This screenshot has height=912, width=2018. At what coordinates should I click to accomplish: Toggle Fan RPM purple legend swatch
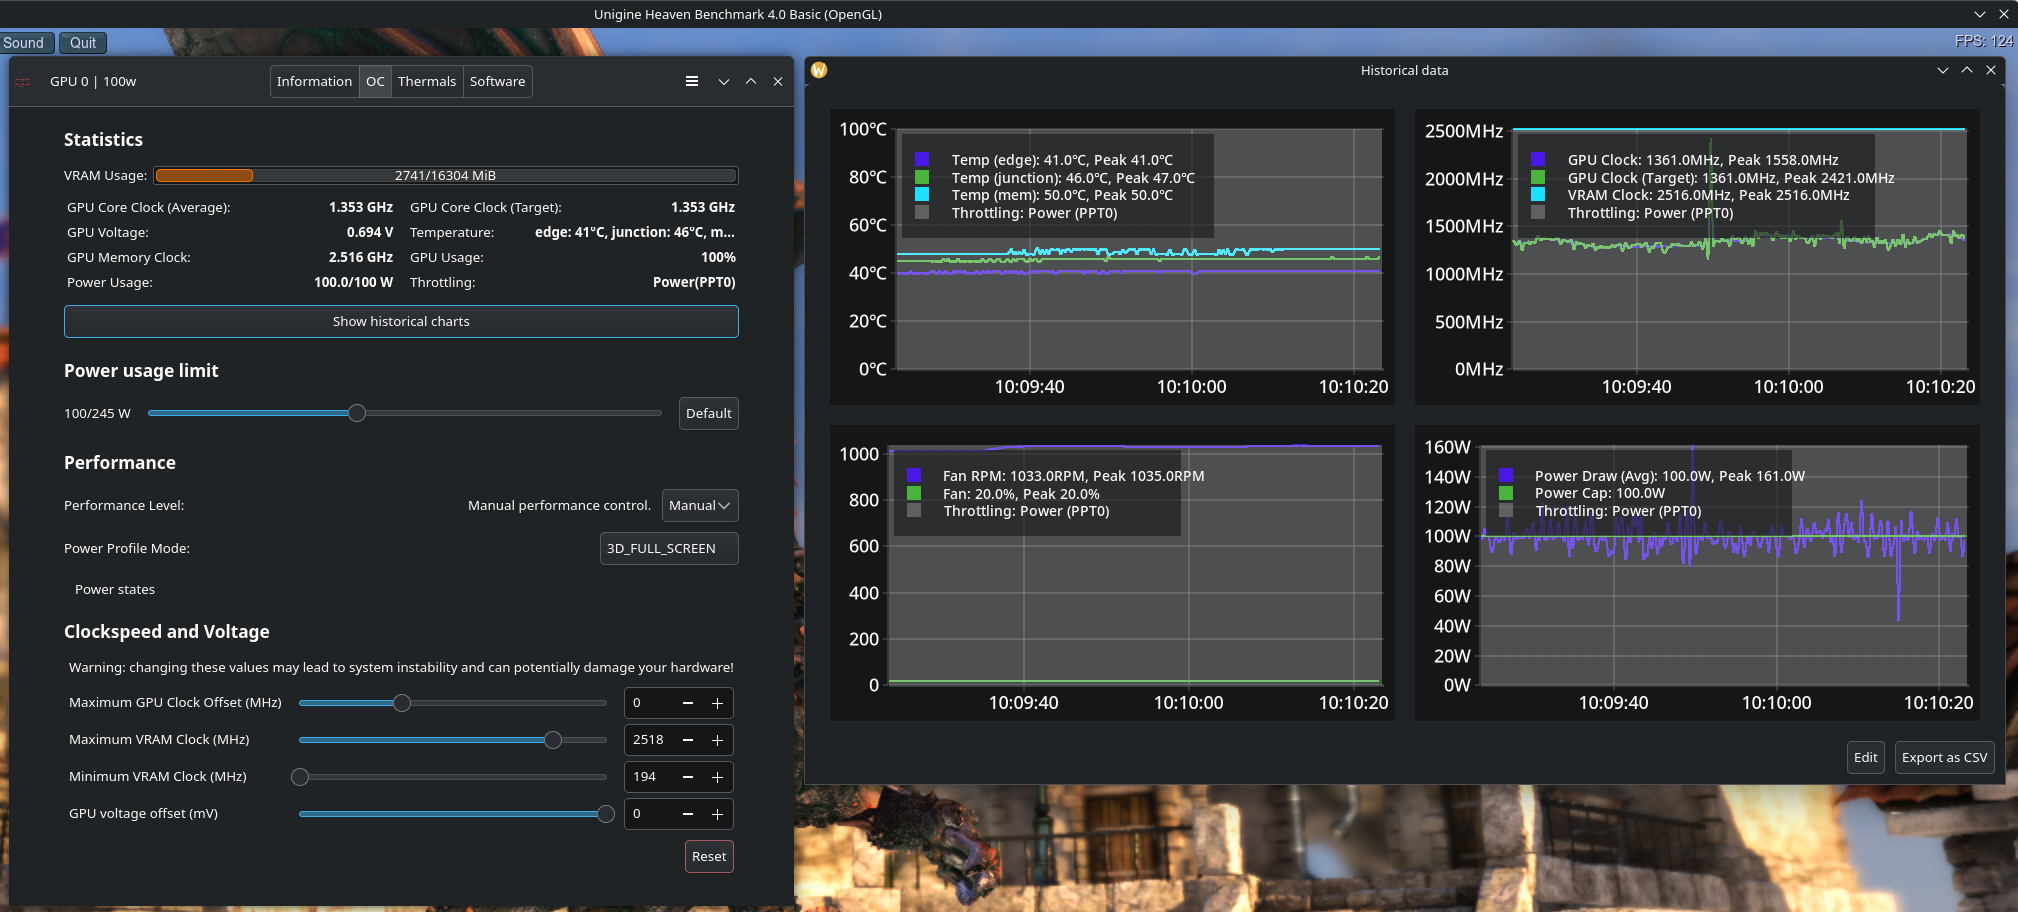tap(914, 475)
